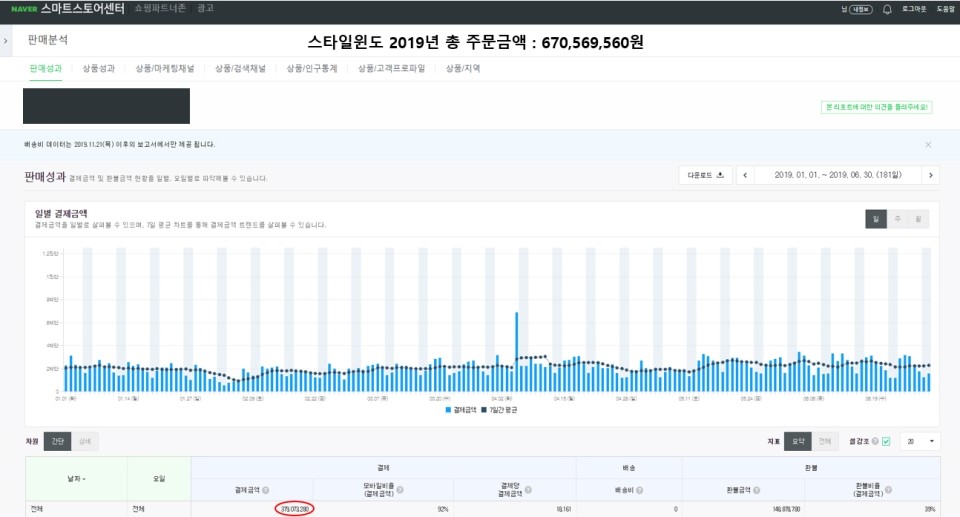
Task: Click the download icon in 다운로드 button
Action: point(720,175)
